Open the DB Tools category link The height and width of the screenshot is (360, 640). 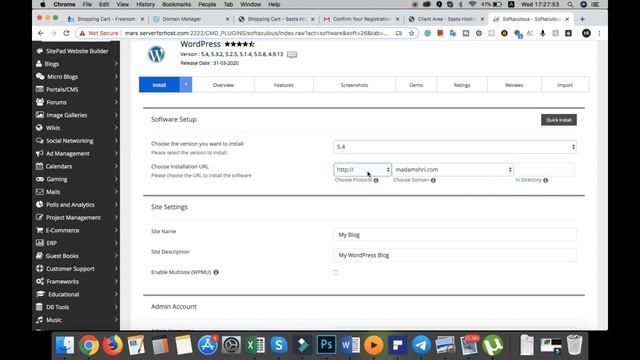pyautogui.click(x=58, y=307)
